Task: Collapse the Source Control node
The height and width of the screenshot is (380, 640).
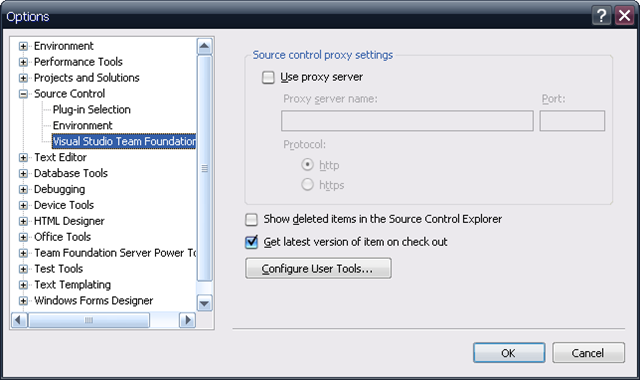Action: point(23,94)
